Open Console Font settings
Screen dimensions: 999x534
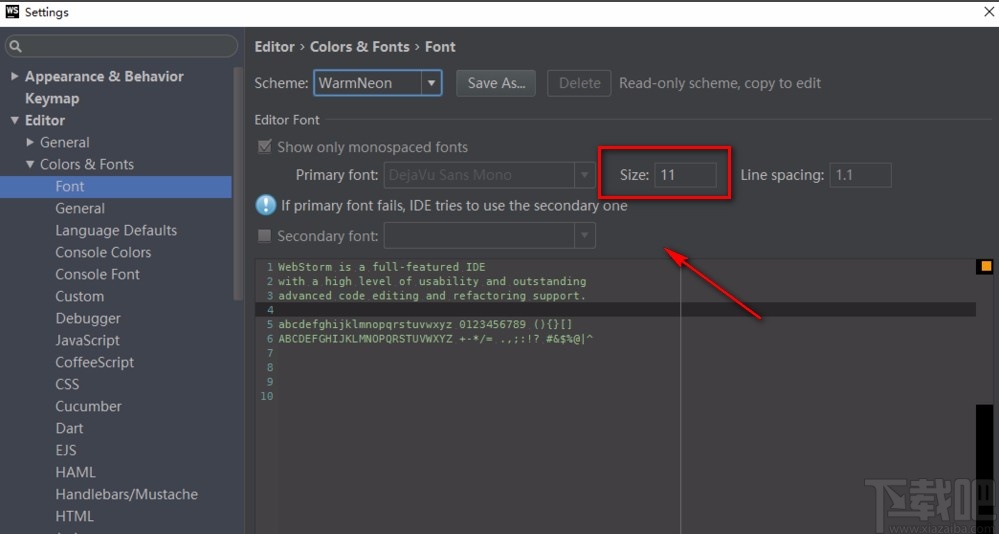tap(97, 275)
